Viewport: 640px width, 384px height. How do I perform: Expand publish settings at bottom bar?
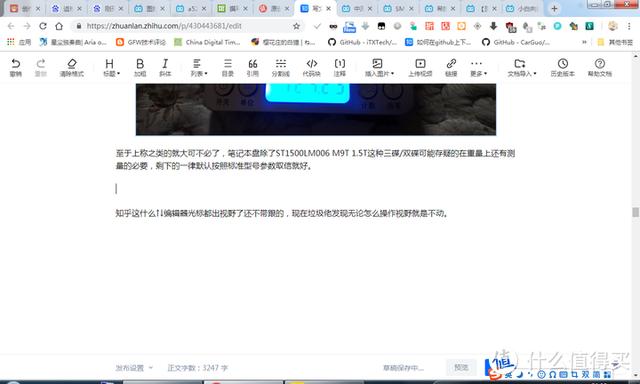[134, 368]
